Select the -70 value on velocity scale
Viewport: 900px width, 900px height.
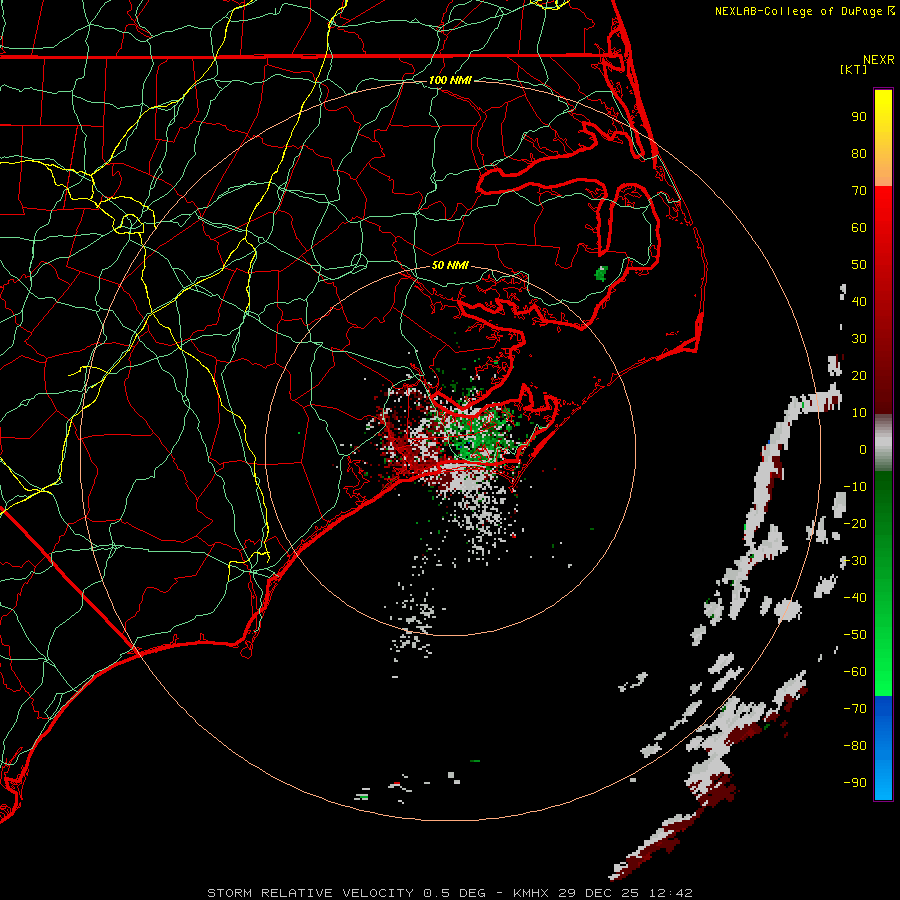coord(855,708)
